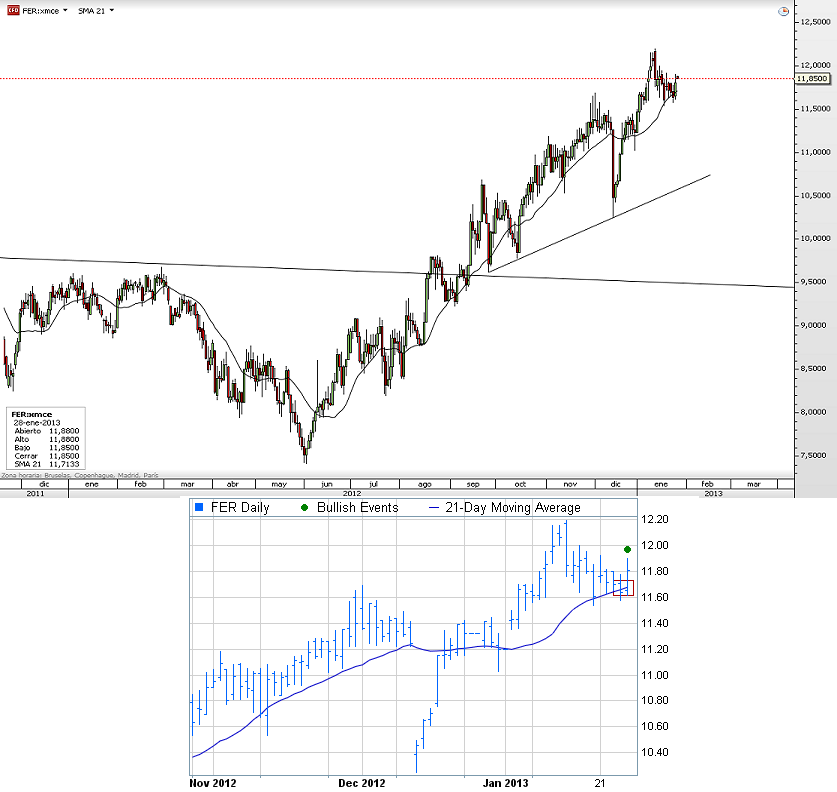Image resolution: width=837 pixels, height=792 pixels.
Task: Click the green dot Bullish Events legend icon
Action: coord(304,508)
